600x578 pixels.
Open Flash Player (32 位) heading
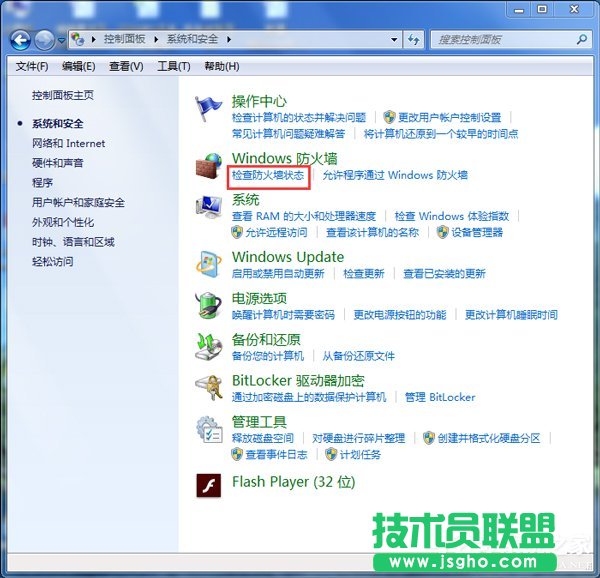[x=293, y=482]
